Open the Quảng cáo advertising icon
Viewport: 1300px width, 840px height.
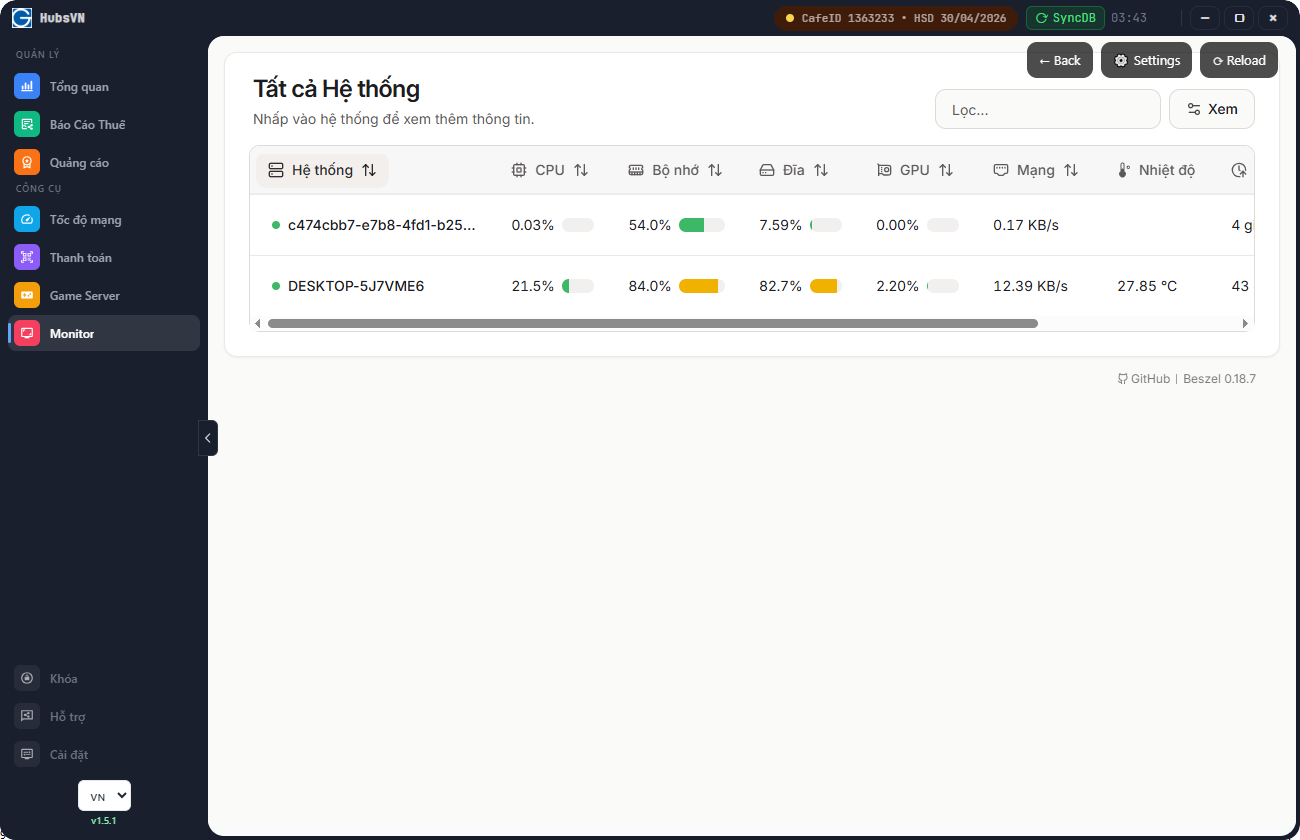[27, 163]
